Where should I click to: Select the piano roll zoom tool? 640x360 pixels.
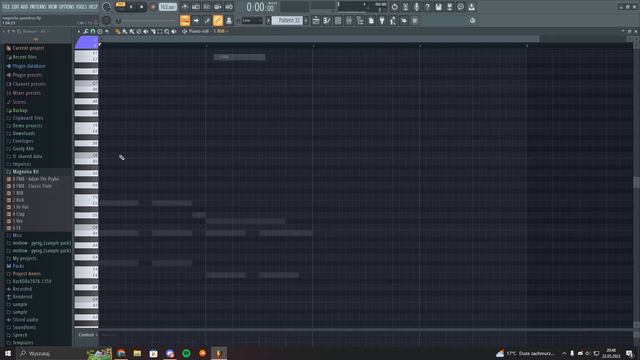click(x=167, y=31)
